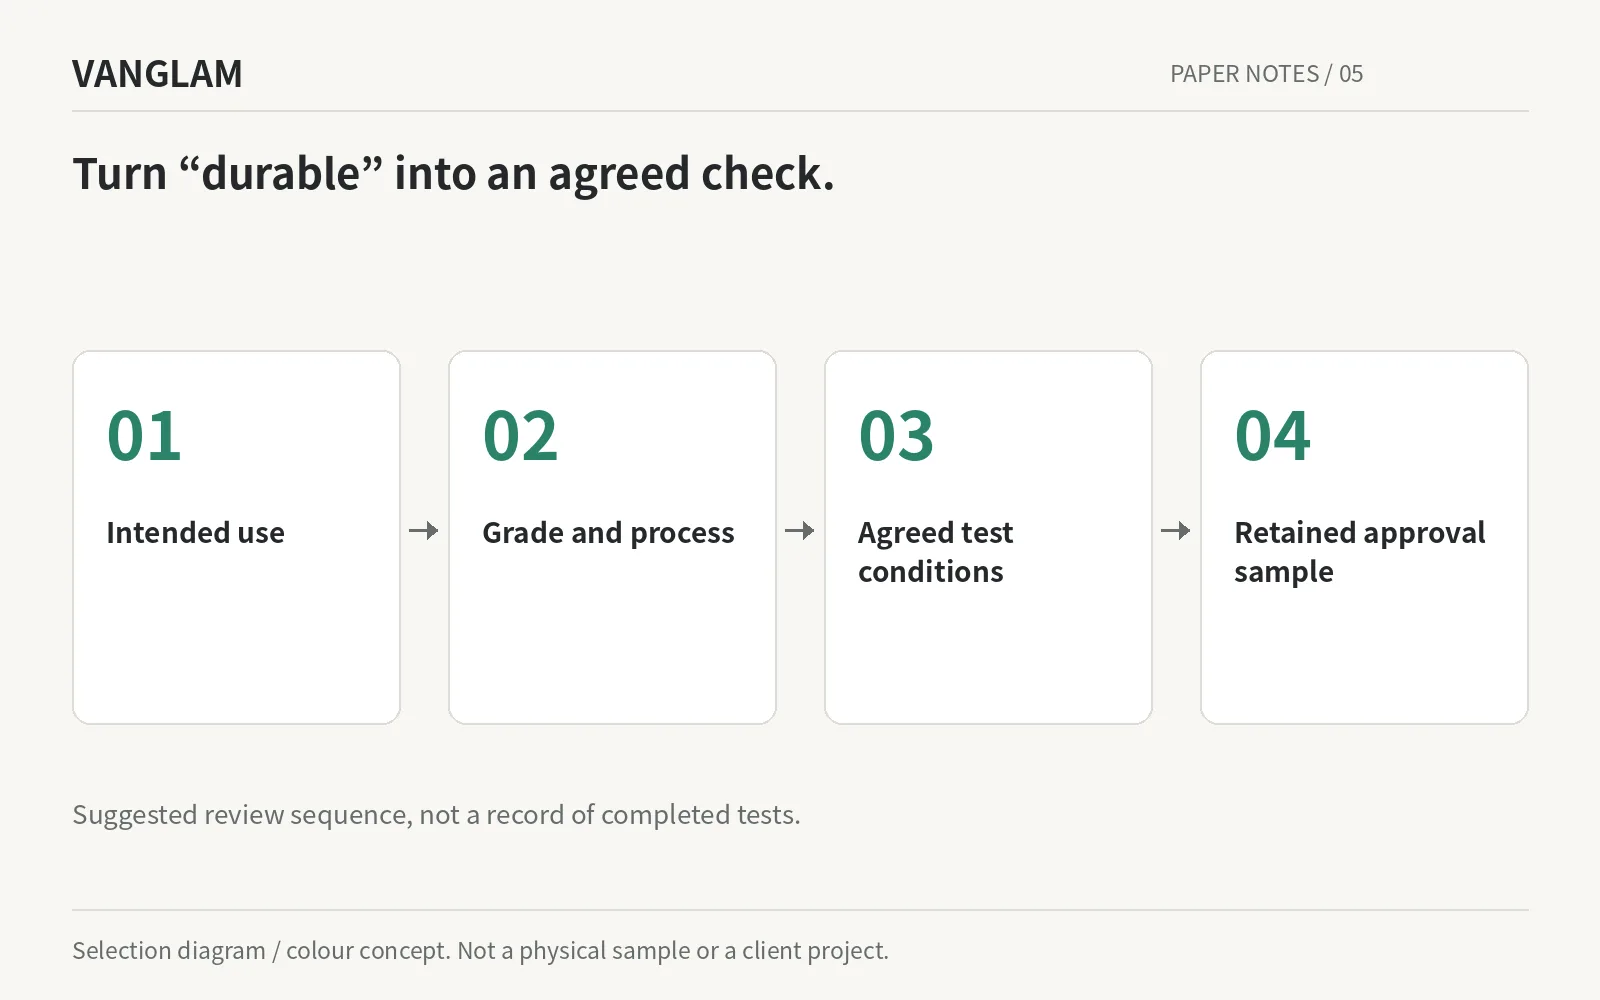Viewport: 1600px width, 1000px height.
Task: Click the arrow between steps 02 and 03
Action: [x=800, y=531]
